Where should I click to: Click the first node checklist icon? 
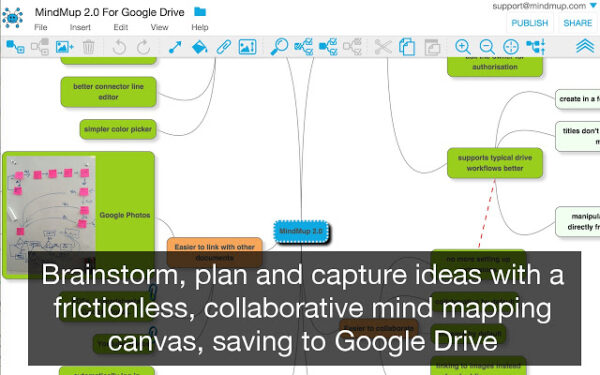click(304, 47)
